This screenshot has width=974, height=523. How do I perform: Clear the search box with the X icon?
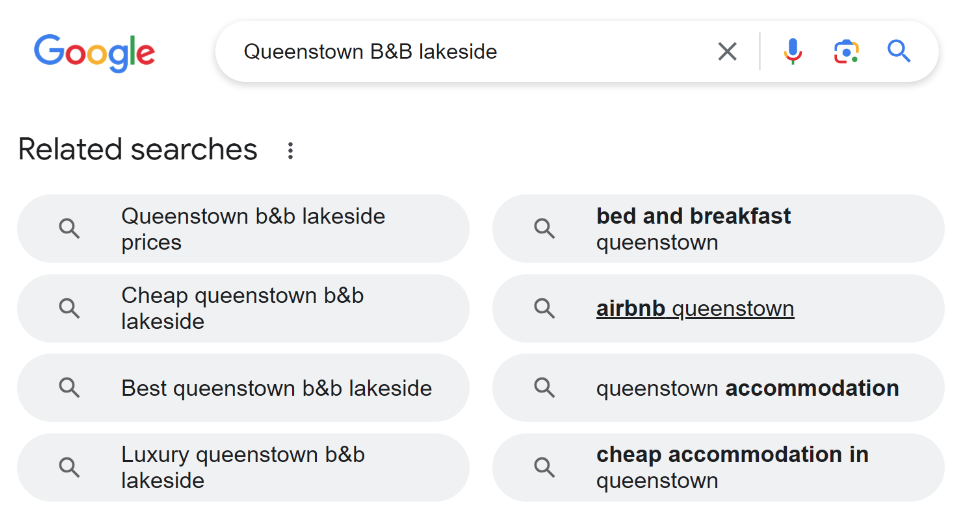[727, 52]
